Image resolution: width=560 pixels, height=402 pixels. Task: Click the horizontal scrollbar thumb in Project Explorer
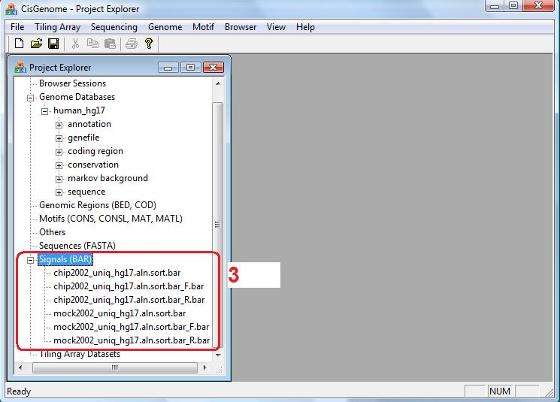pos(114,368)
